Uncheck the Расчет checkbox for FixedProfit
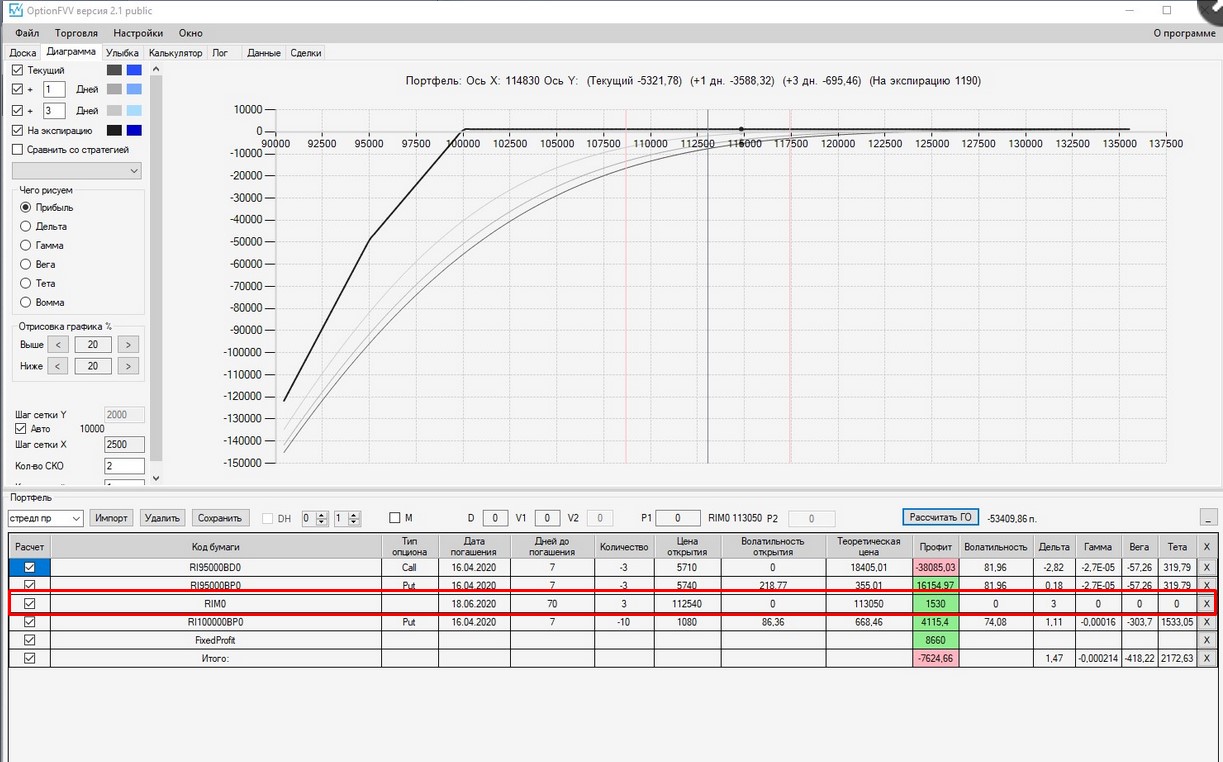 29,640
